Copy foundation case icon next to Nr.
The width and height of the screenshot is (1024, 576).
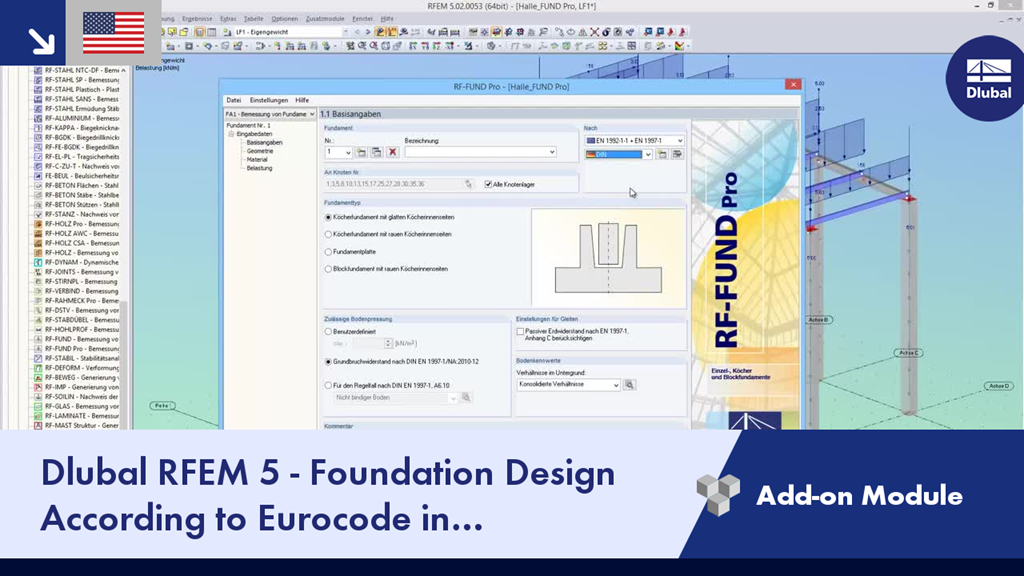click(x=377, y=152)
